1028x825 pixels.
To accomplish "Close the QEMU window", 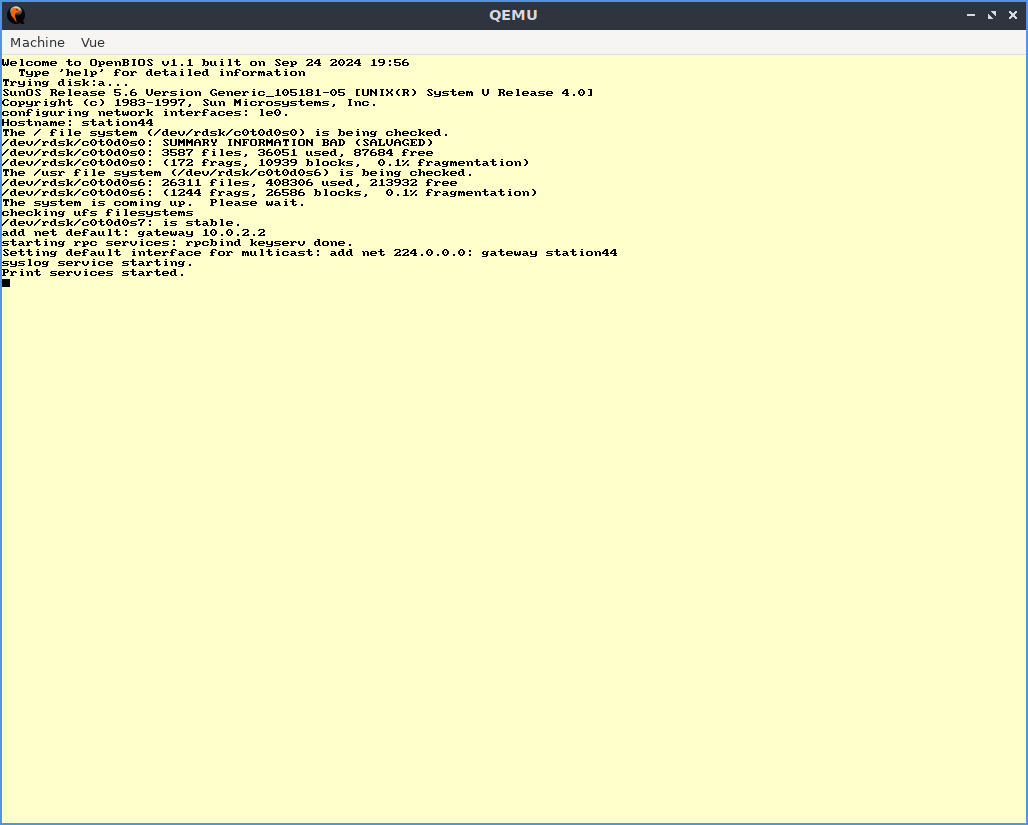I will click(x=1013, y=15).
